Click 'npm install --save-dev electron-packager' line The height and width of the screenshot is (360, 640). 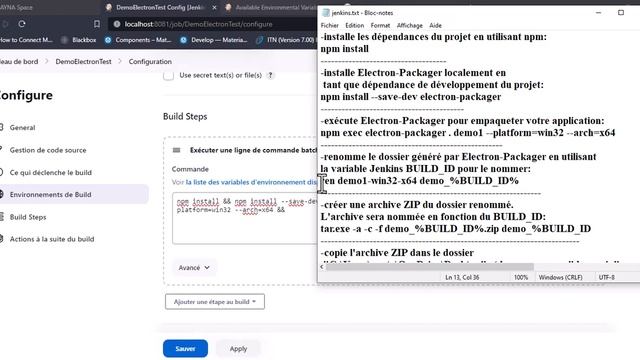(411, 97)
